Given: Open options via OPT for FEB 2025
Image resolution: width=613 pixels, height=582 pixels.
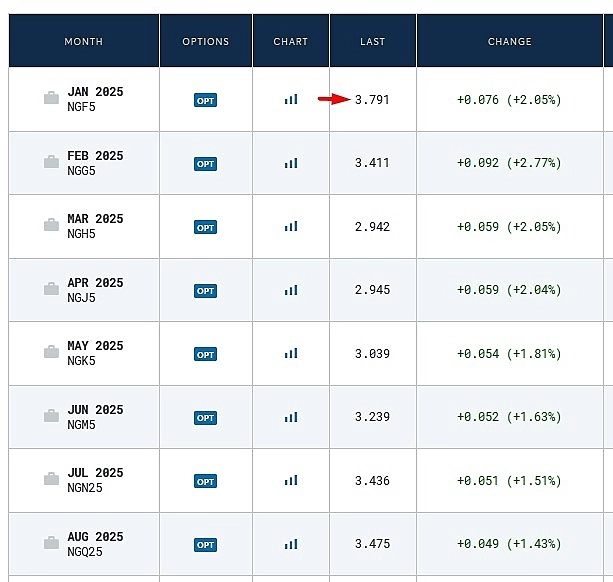Looking at the screenshot, I should [x=205, y=164].
